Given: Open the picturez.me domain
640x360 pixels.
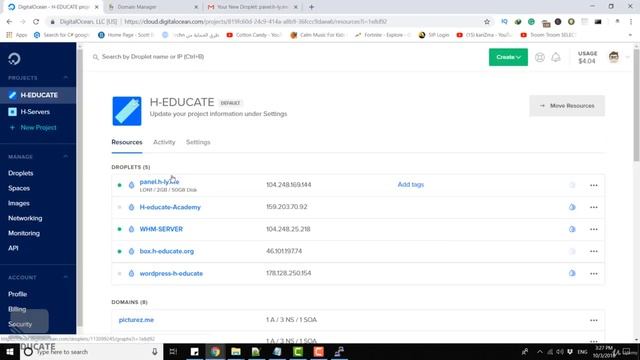Looking at the screenshot, I should [x=136, y=320].
